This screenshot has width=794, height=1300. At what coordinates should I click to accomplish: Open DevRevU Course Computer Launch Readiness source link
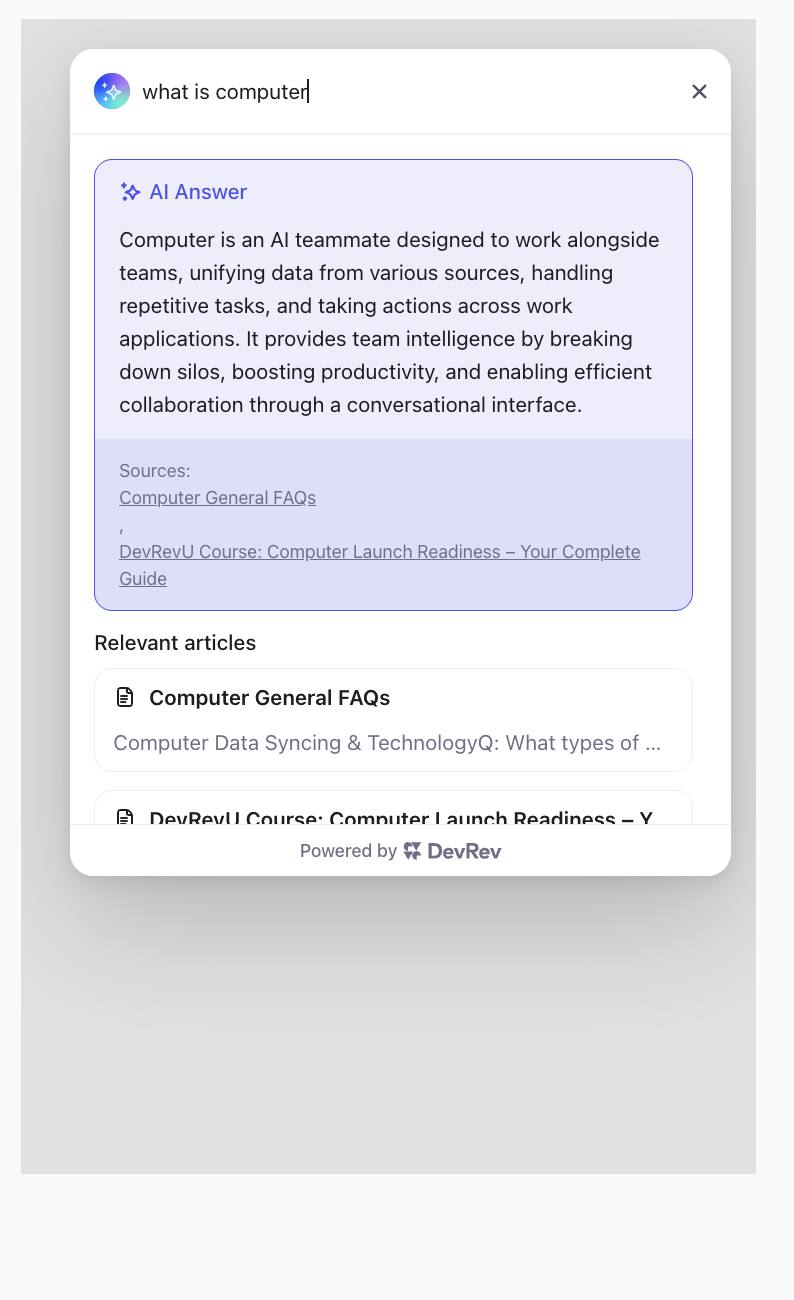coord(380,565)
